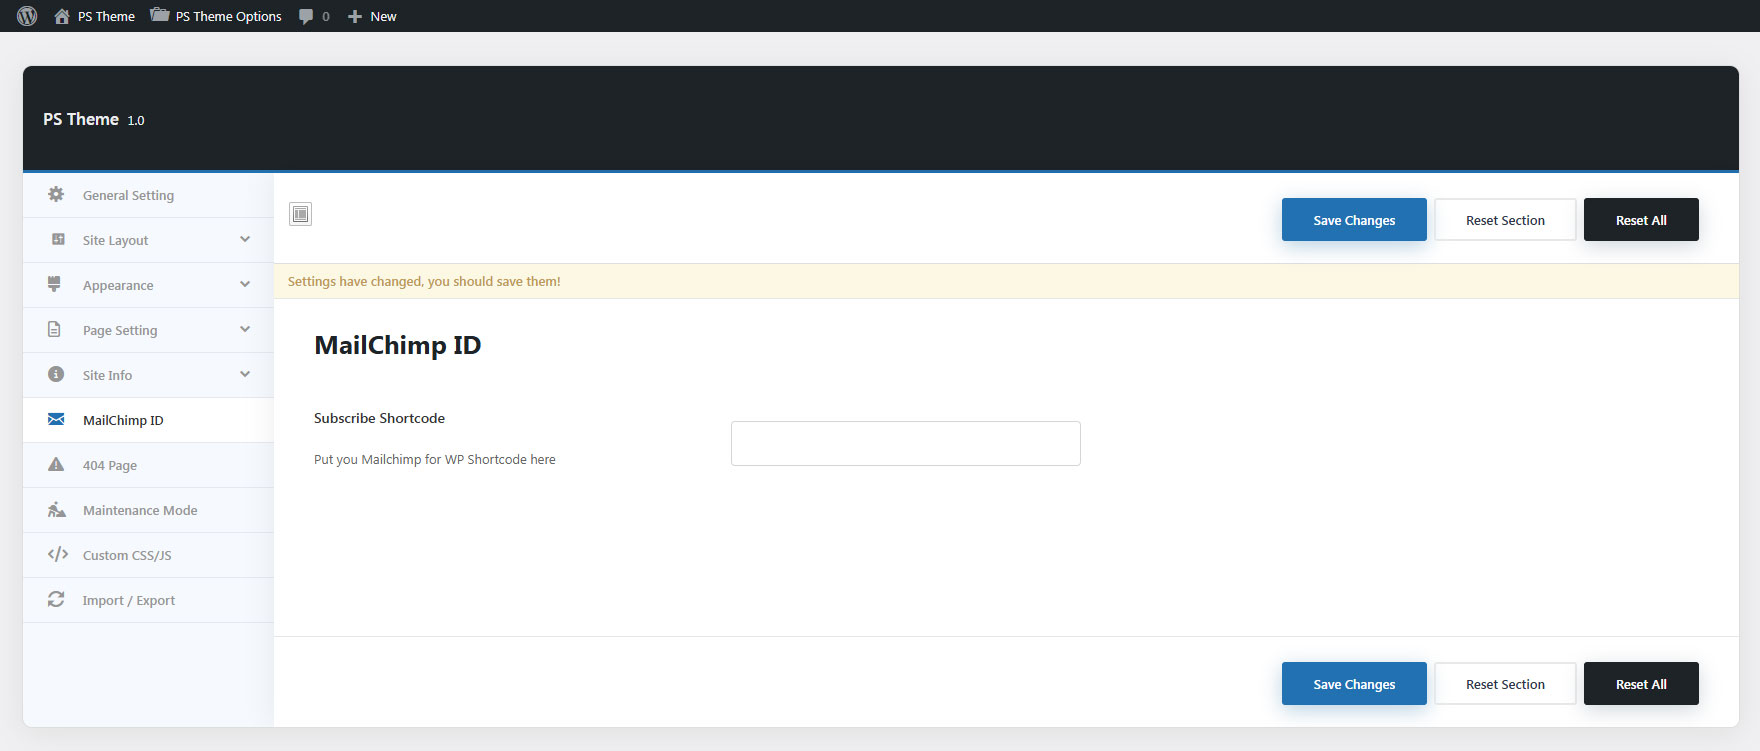Open the comments bubble icon

point(306,16)
